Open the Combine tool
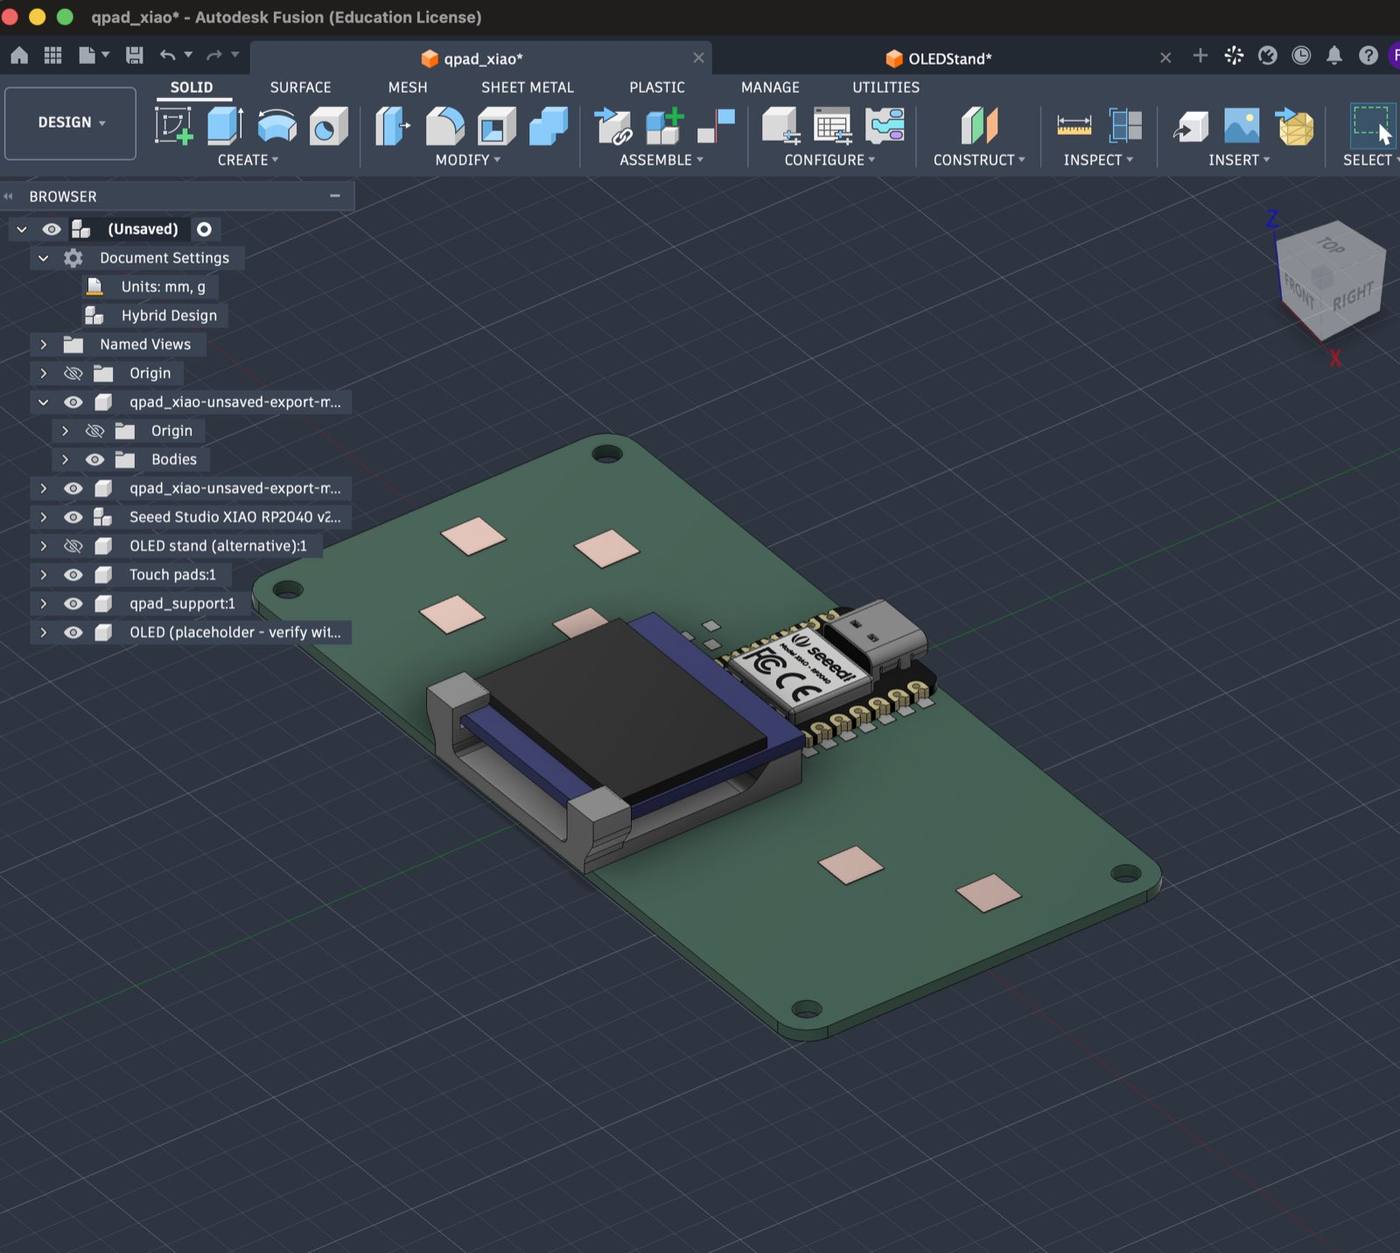The image size is (1400, 1253). coord(548,126)
